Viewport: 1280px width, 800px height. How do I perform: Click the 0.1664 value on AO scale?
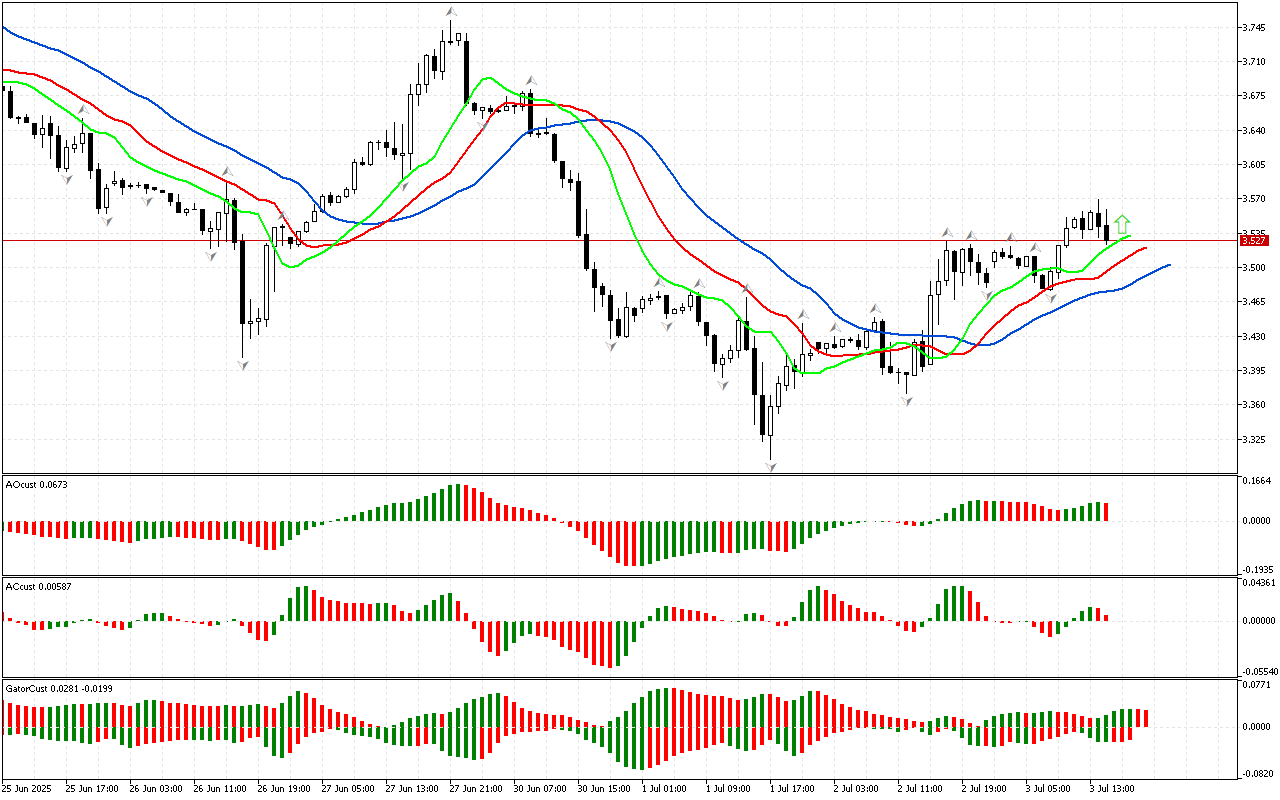click(x=1257, y=481)
